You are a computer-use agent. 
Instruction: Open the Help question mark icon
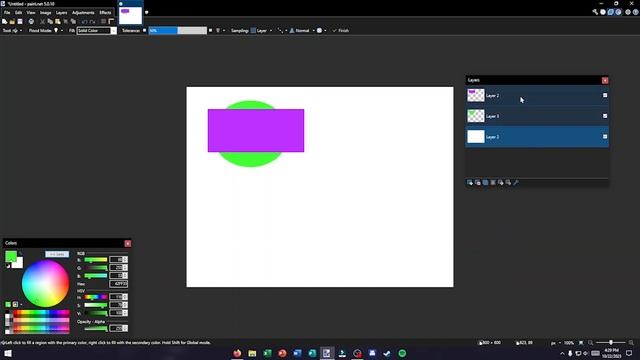636,12
